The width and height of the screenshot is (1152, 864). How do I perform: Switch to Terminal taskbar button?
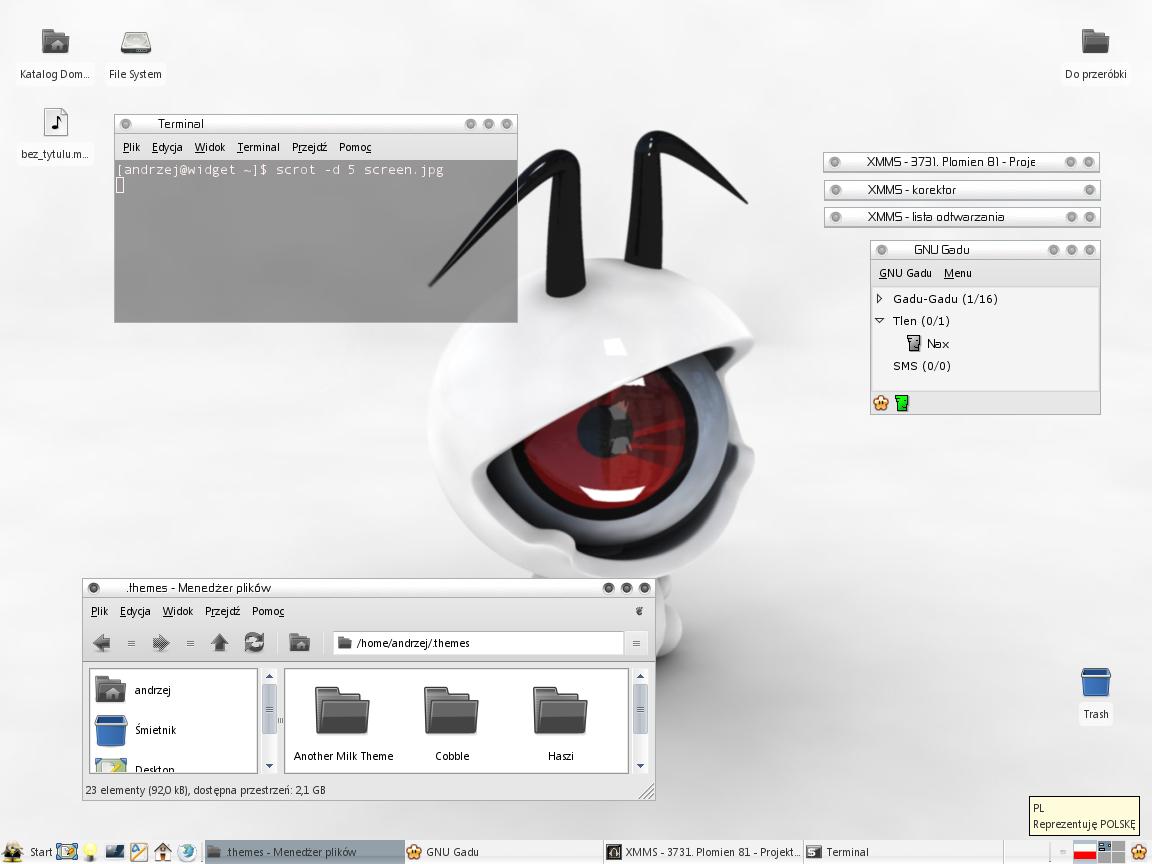(903, 852)
